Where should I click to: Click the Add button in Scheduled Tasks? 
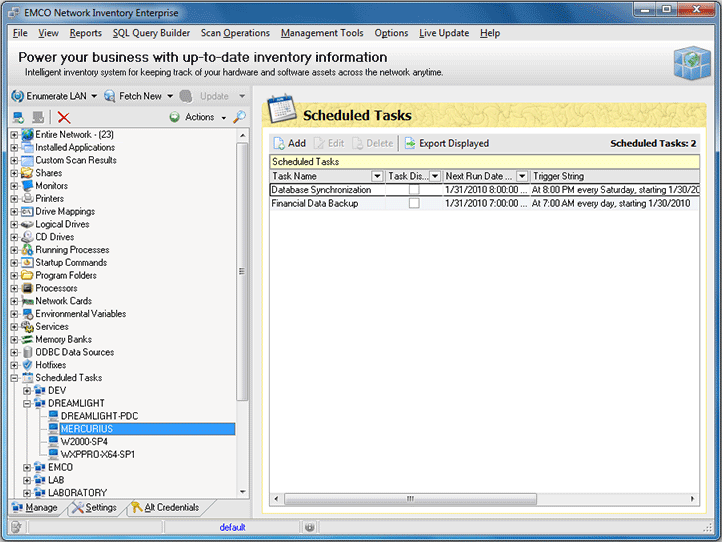[x=289, y=143]
